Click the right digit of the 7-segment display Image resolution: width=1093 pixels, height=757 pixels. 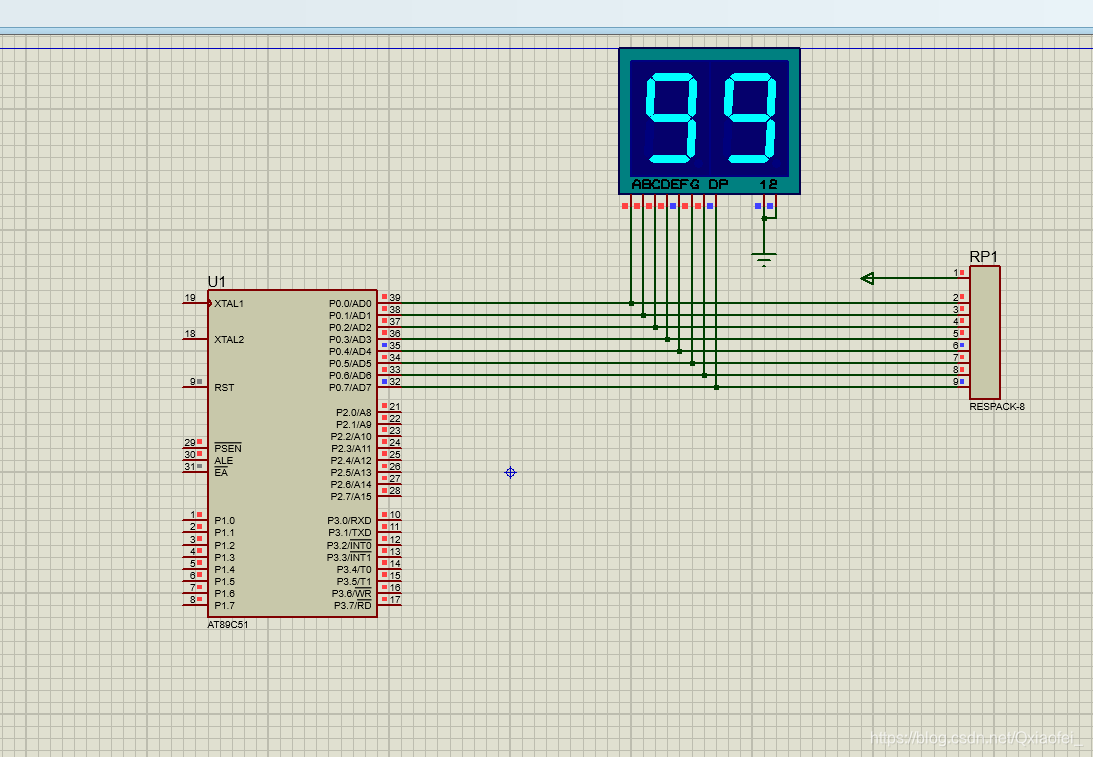pyautogui.click(x=750, y=118)
